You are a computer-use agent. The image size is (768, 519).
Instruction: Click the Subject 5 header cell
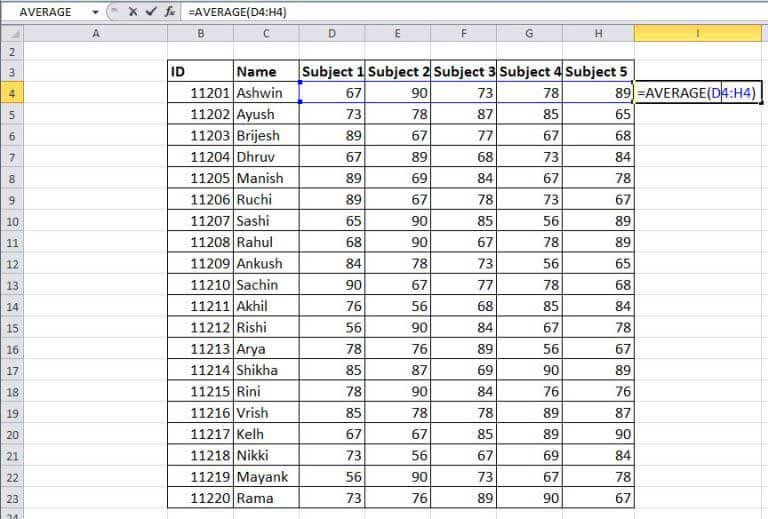(x=598, y=71)
